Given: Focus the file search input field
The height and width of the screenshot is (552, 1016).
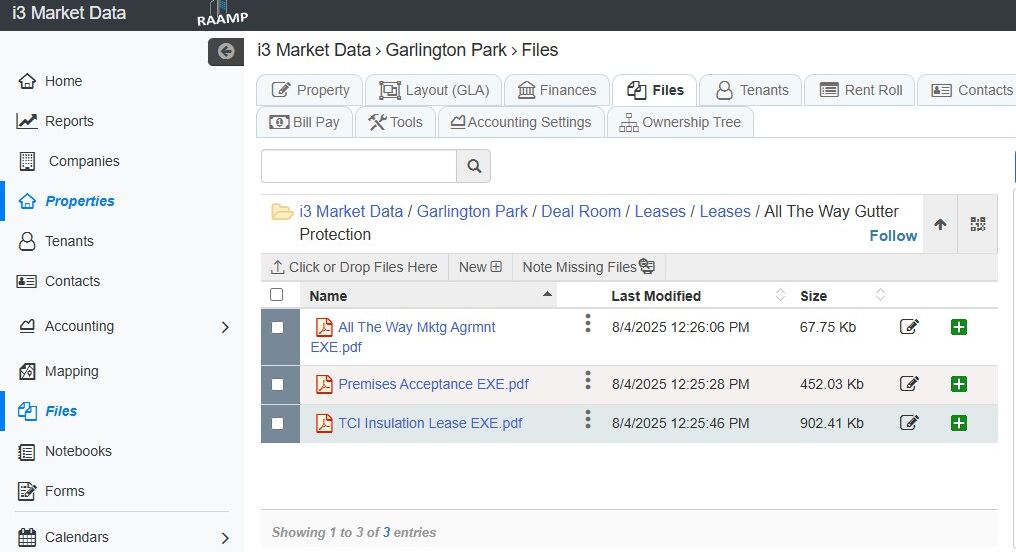Looking at the screenshot, I should coord(359,166).
